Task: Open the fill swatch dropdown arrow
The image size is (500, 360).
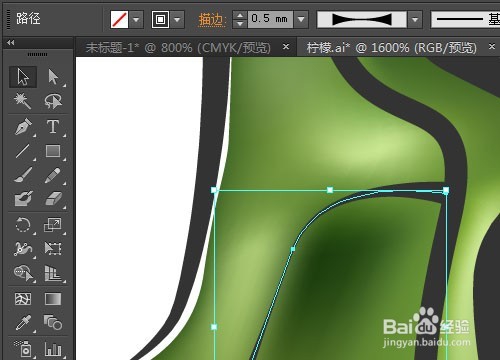Action: 136,19
